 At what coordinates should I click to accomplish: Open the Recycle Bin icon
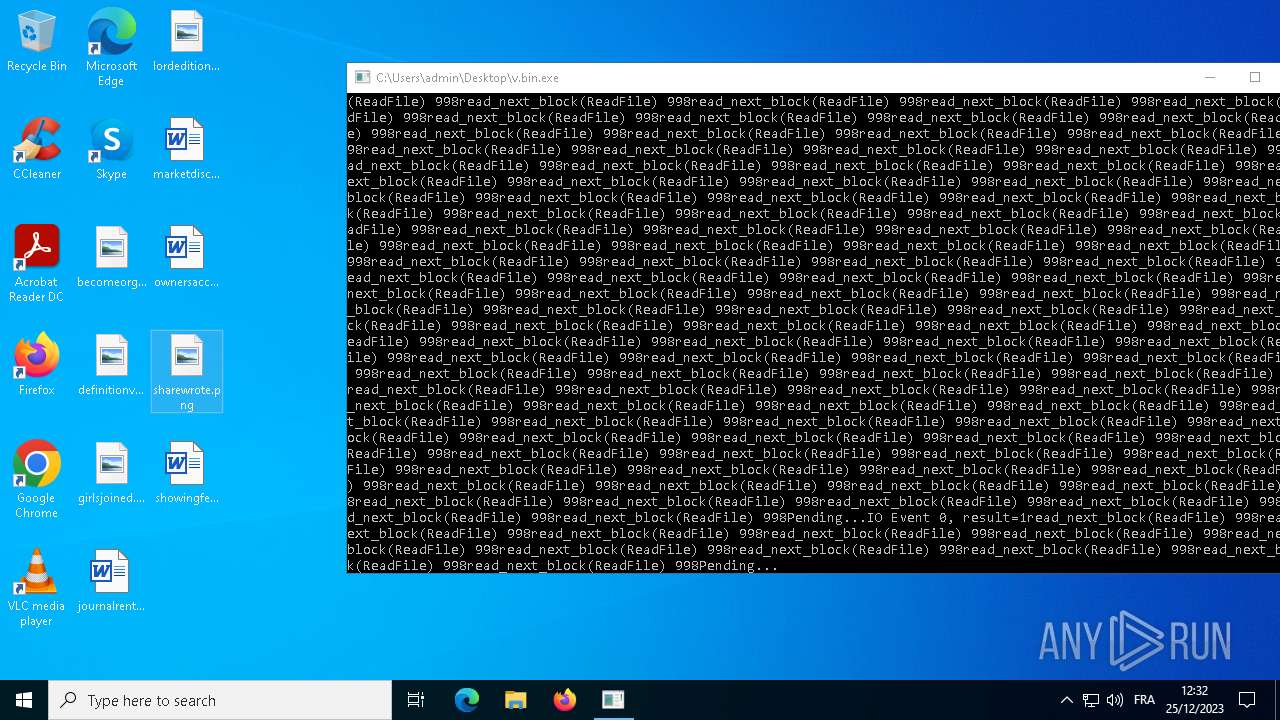click(37, 42)
